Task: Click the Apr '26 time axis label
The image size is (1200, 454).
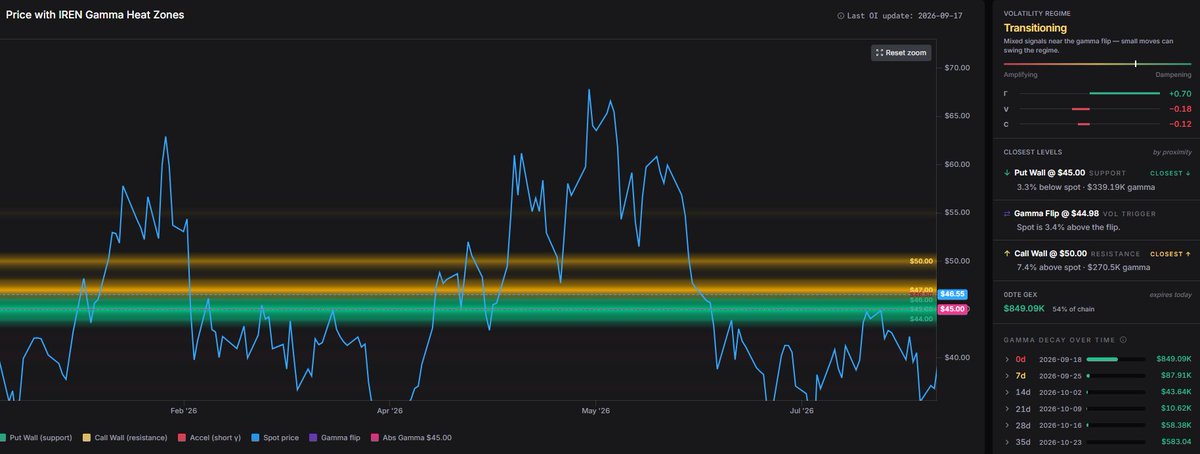Action: (389, 410)
